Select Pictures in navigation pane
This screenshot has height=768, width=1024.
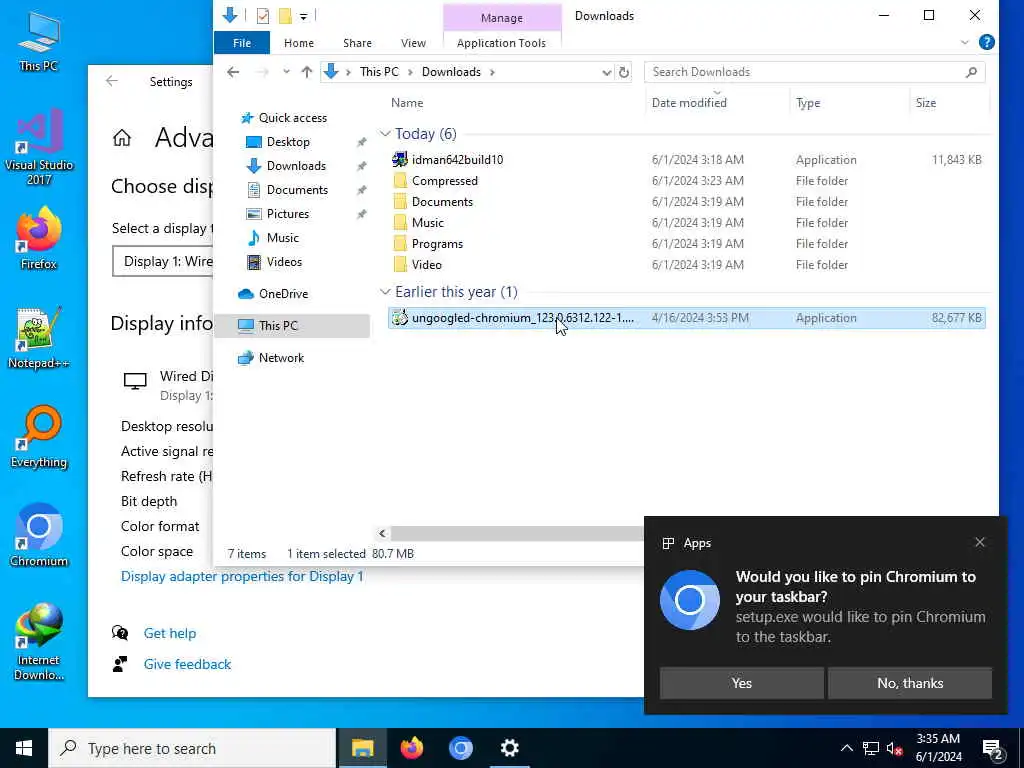pos(287,214)
